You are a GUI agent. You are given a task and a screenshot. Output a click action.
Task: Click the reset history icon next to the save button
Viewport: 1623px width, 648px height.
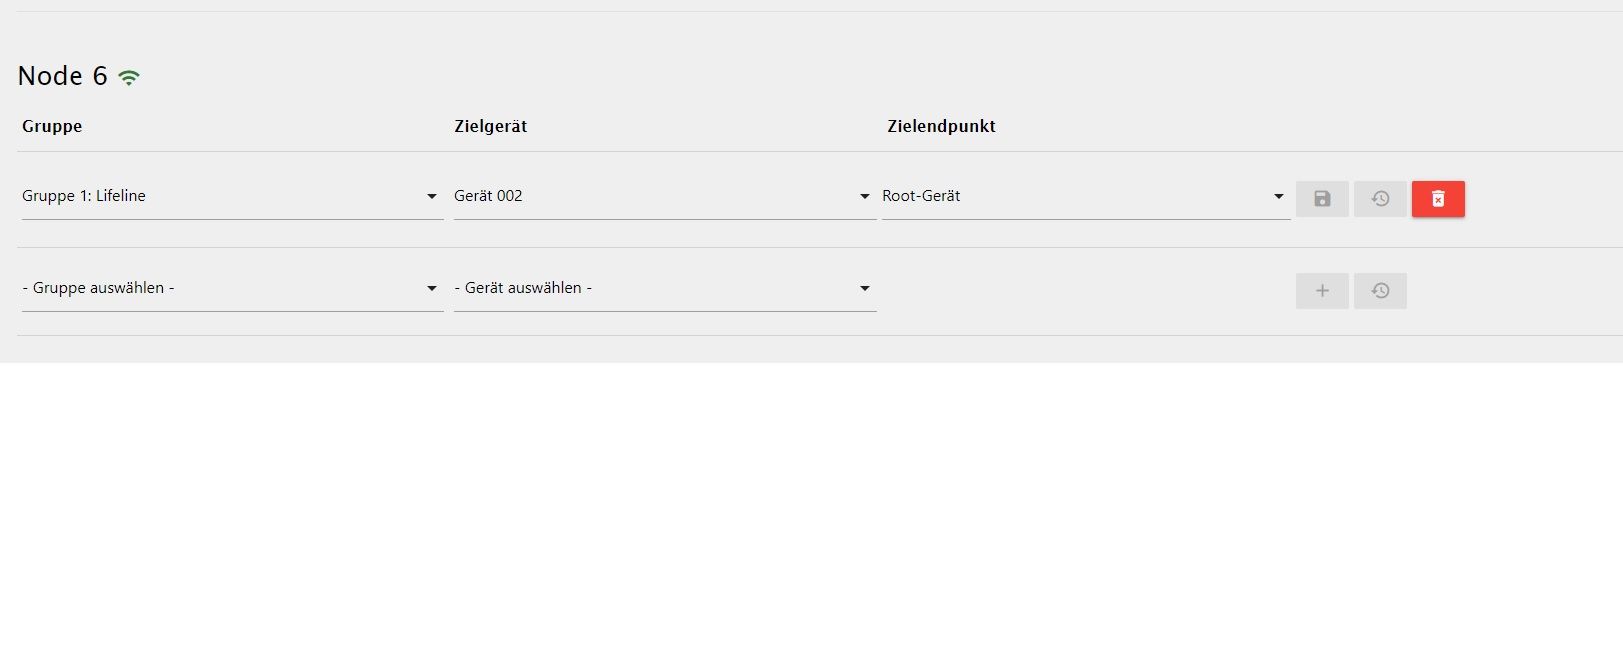pos(1380,199)
